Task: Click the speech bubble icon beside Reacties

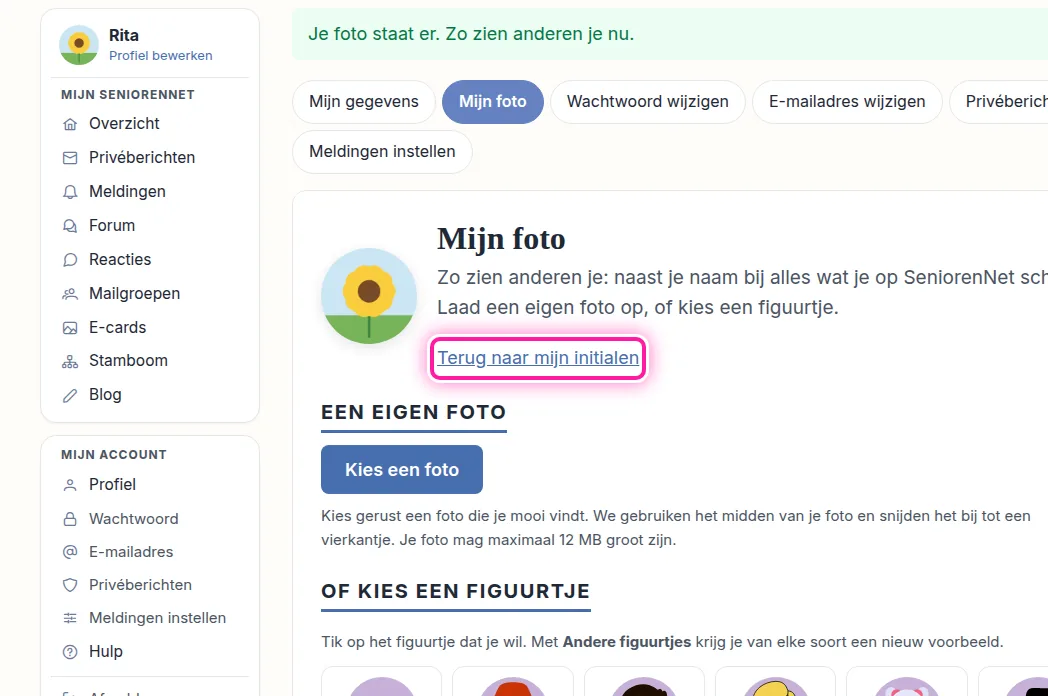Action: click(x=70, y=260)
